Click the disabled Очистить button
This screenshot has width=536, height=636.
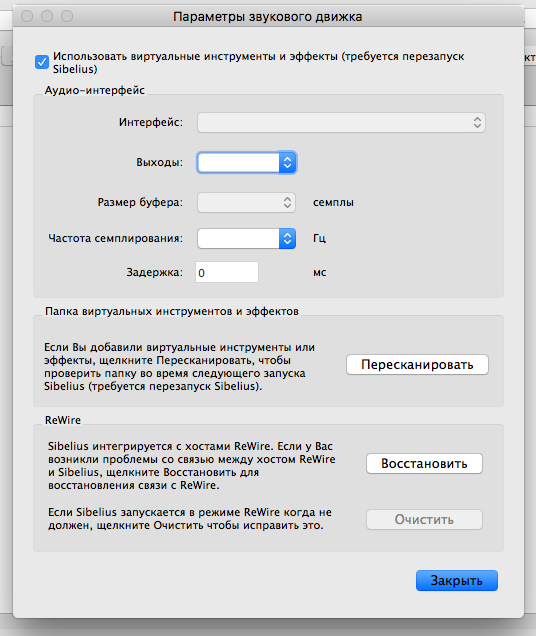click(x=424, y=520)
